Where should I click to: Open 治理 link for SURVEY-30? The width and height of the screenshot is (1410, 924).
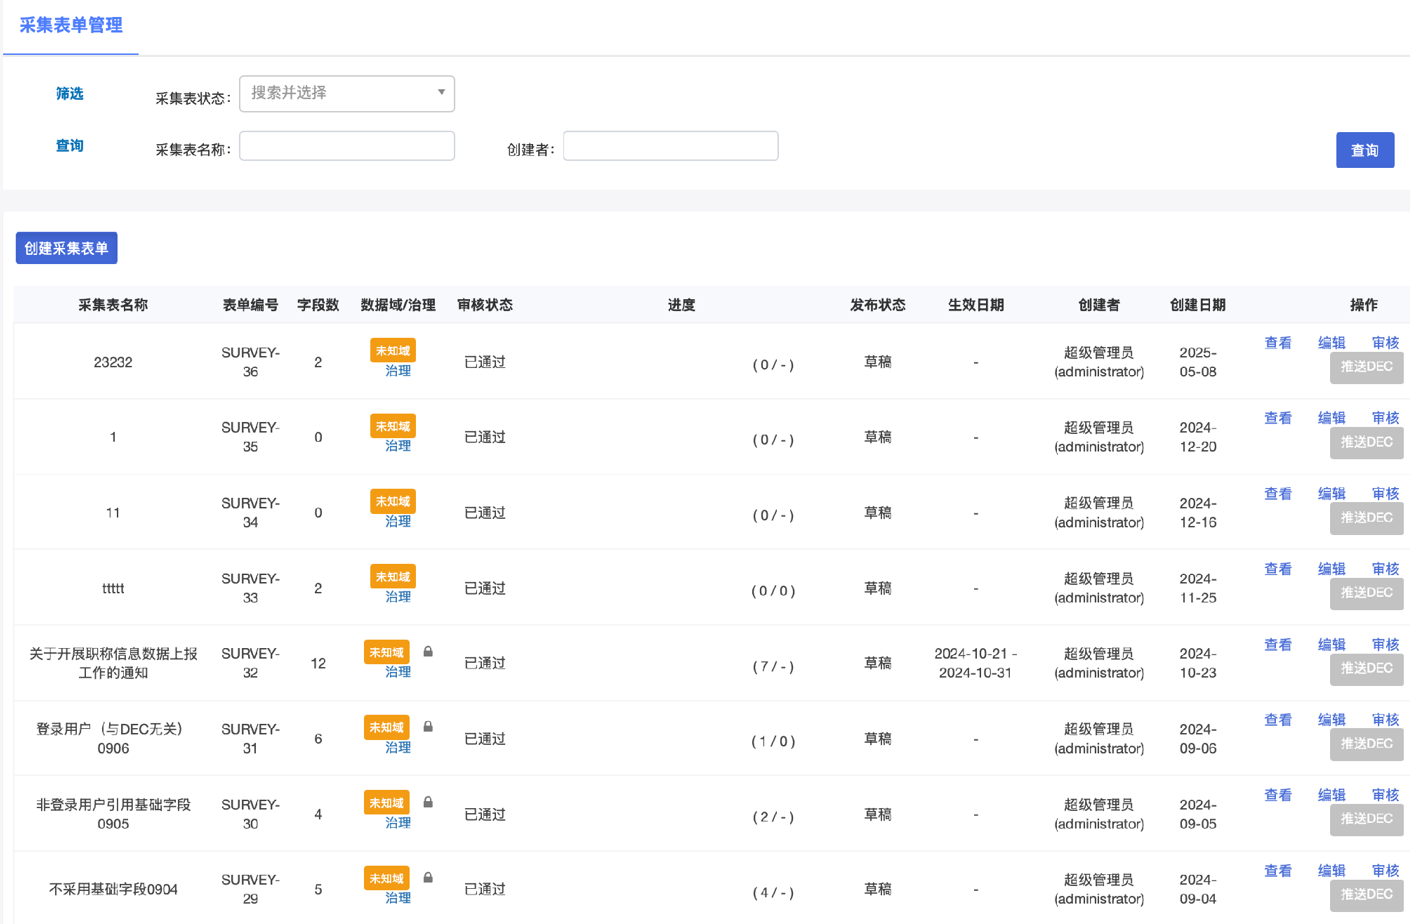point(398,823)
